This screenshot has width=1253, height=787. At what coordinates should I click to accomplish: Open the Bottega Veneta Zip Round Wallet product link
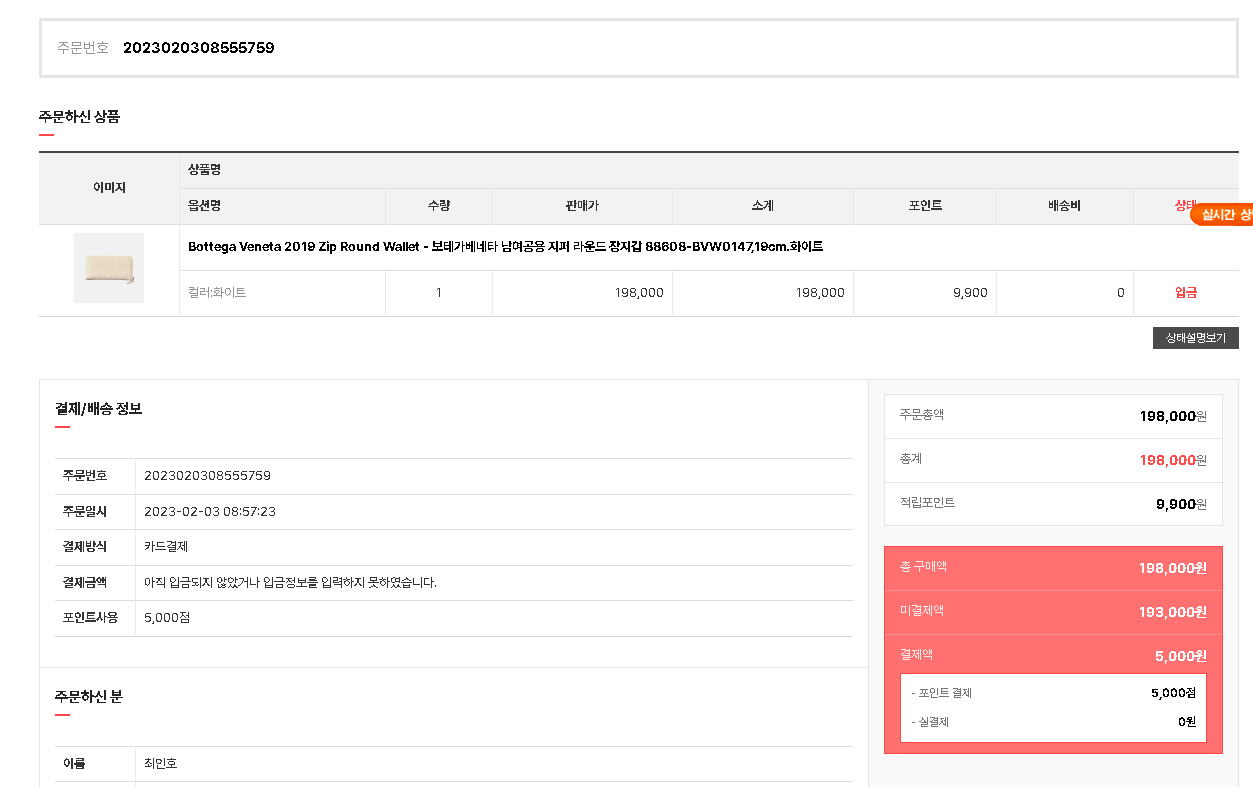(505, 247)
